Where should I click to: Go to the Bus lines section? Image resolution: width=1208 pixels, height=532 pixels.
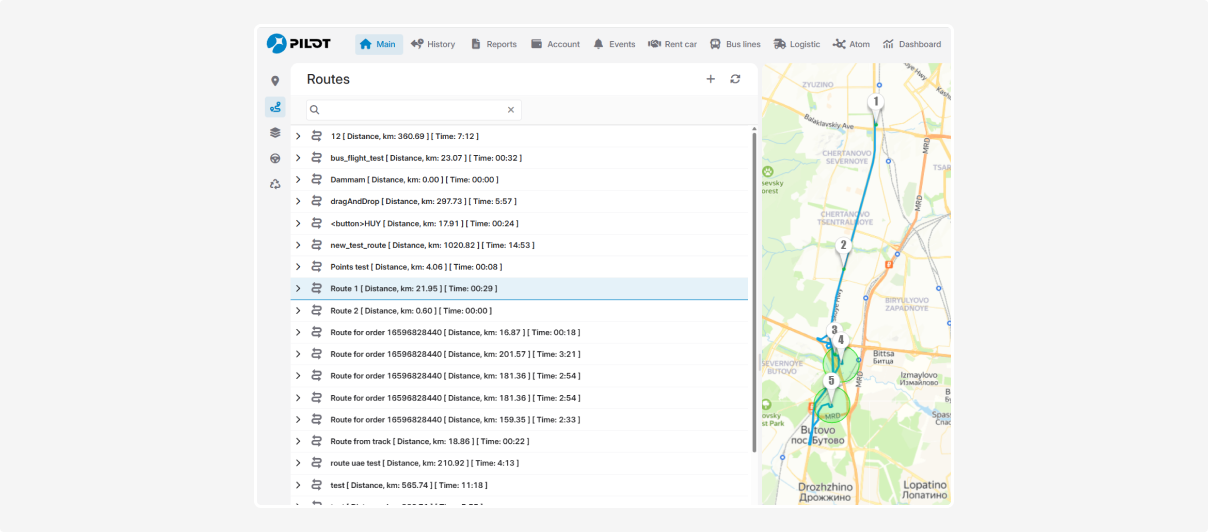pyautogui.click(x=734, y=44)
